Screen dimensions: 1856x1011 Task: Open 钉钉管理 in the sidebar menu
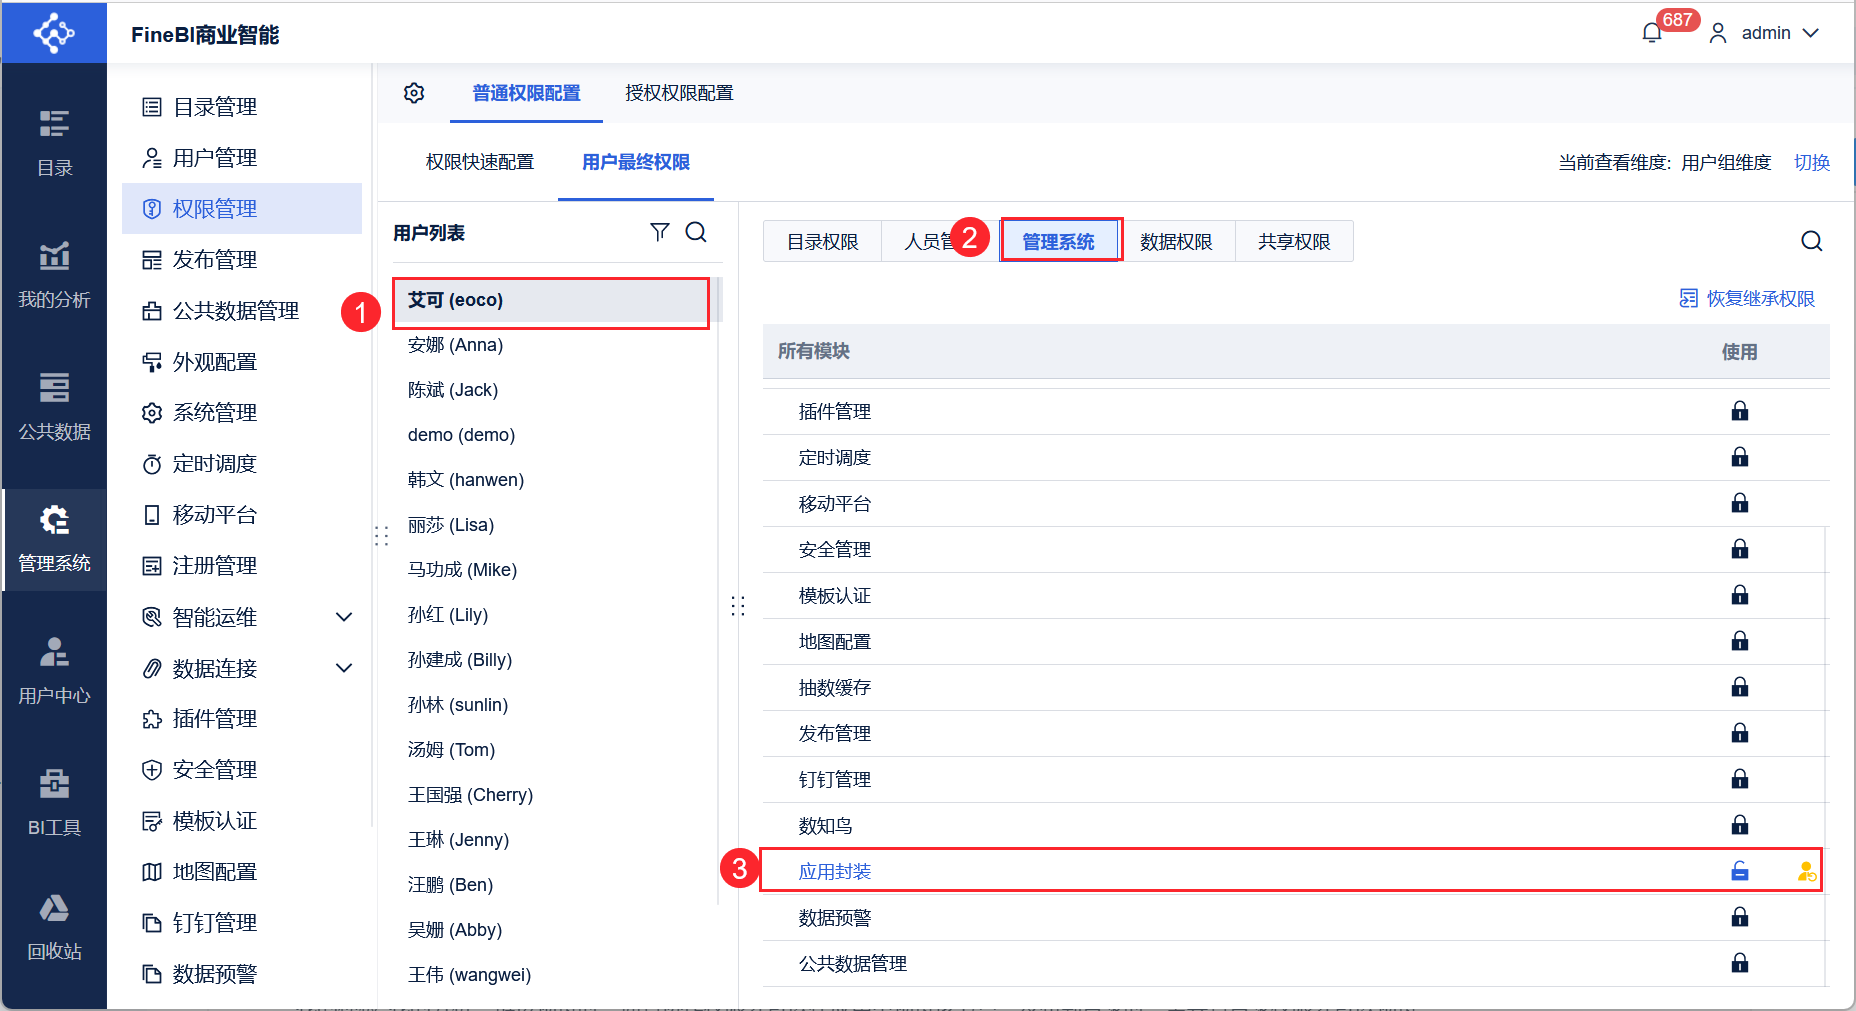[242, 923]
